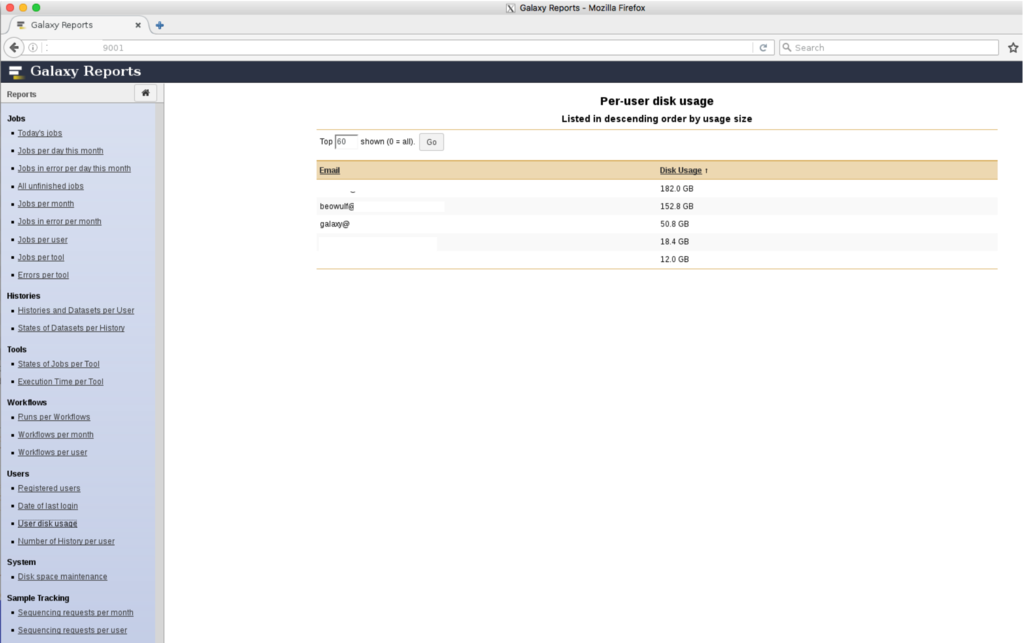Open States of Datasets per History

tap(71, 328)
